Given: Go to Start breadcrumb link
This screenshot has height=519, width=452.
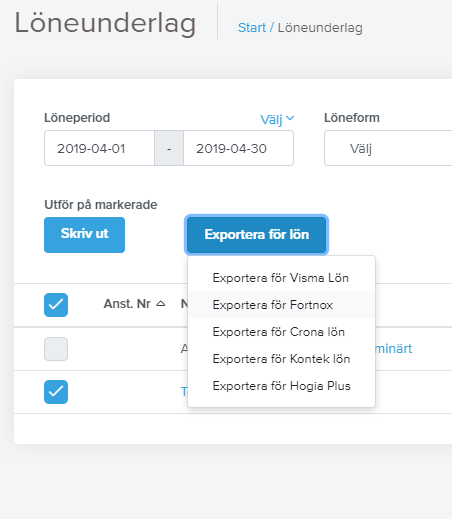Looking at the screenshot, I should point(252,28).
